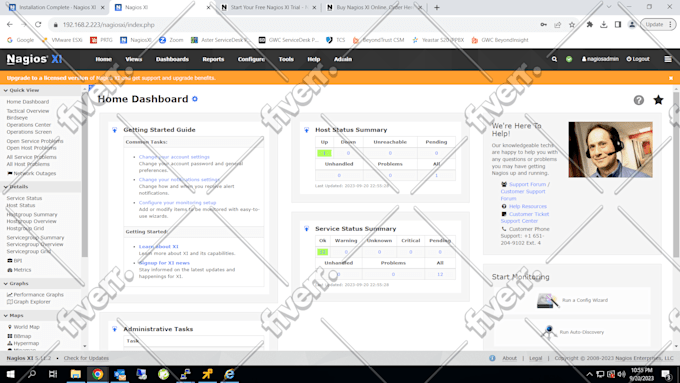This screenshot has height=383, width=680.
Task: Open Performance Graphs in sidebar
Action: point(36,295)
